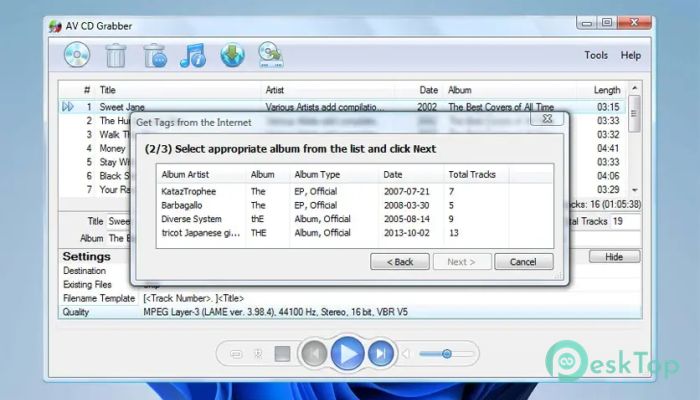Click the shuffle icon in player
This screenshot has width=700, height=400.
[x=258, y=354]
